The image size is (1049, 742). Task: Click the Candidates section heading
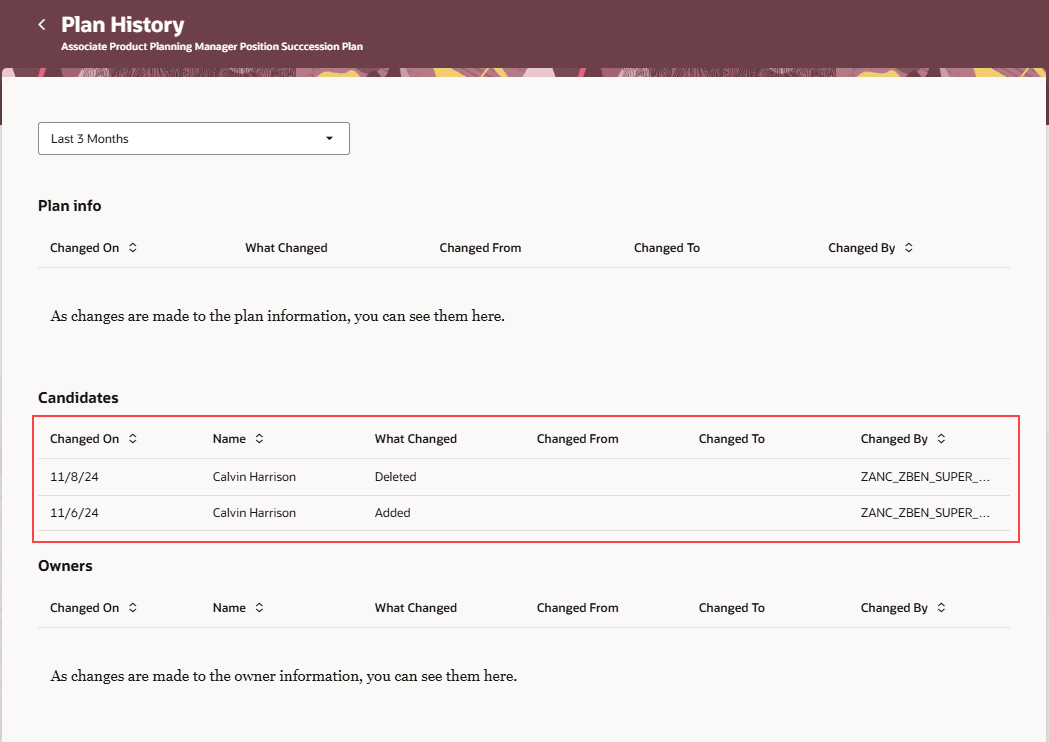tap(78, 397)
